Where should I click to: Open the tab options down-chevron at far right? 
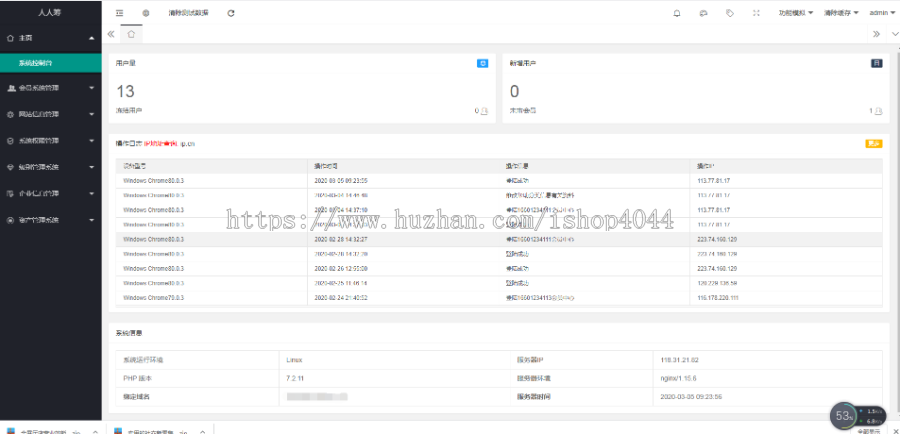click(x=895, y=34)
